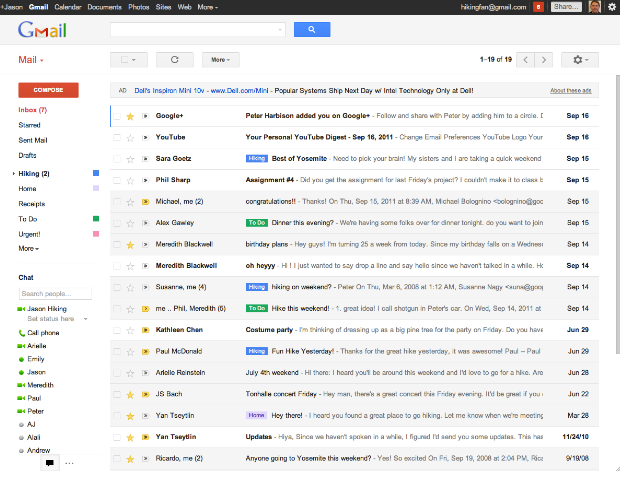Image resolution: width=620 pixels, height=477 pixels.
Task: Select the Sara Goetz message checkbox
Action: [117, 159]
